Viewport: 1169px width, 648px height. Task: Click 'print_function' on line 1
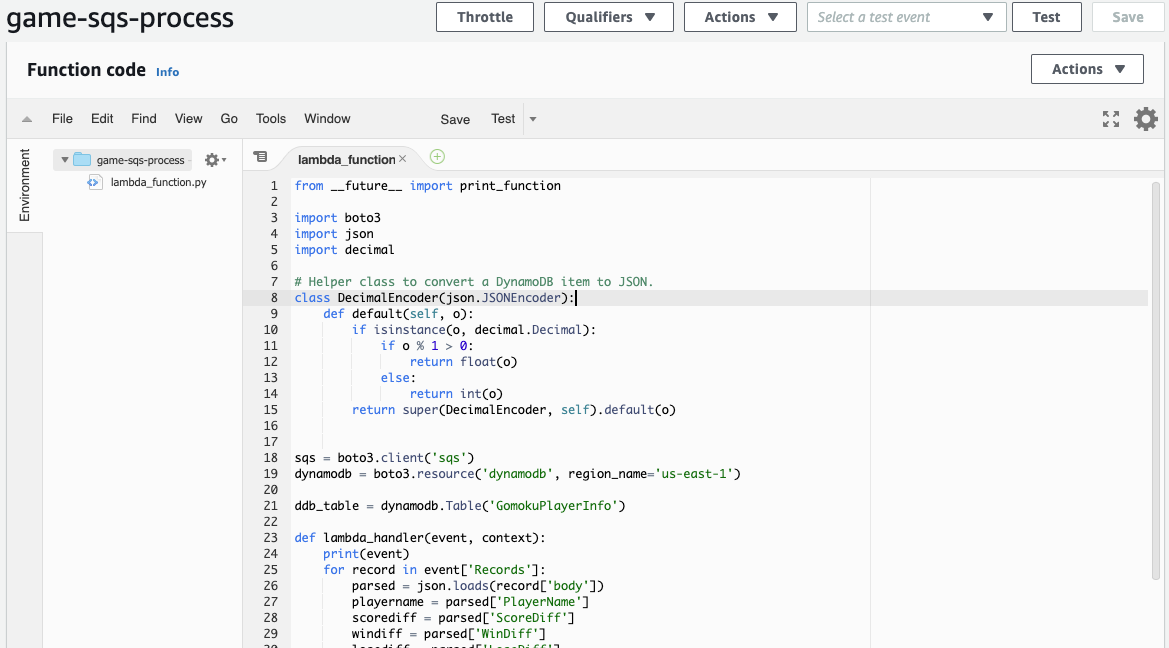tap(510, 186)
